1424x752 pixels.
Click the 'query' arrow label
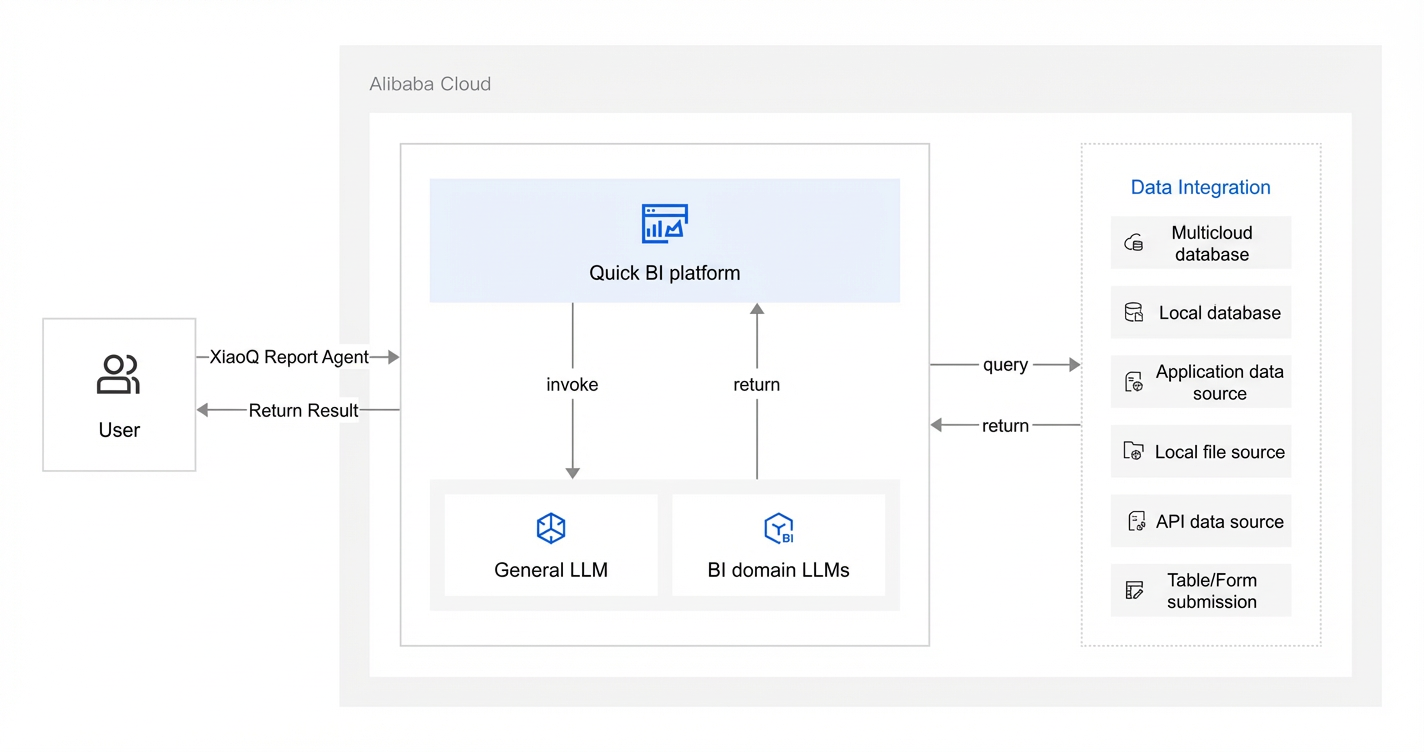click(1005, 365)
